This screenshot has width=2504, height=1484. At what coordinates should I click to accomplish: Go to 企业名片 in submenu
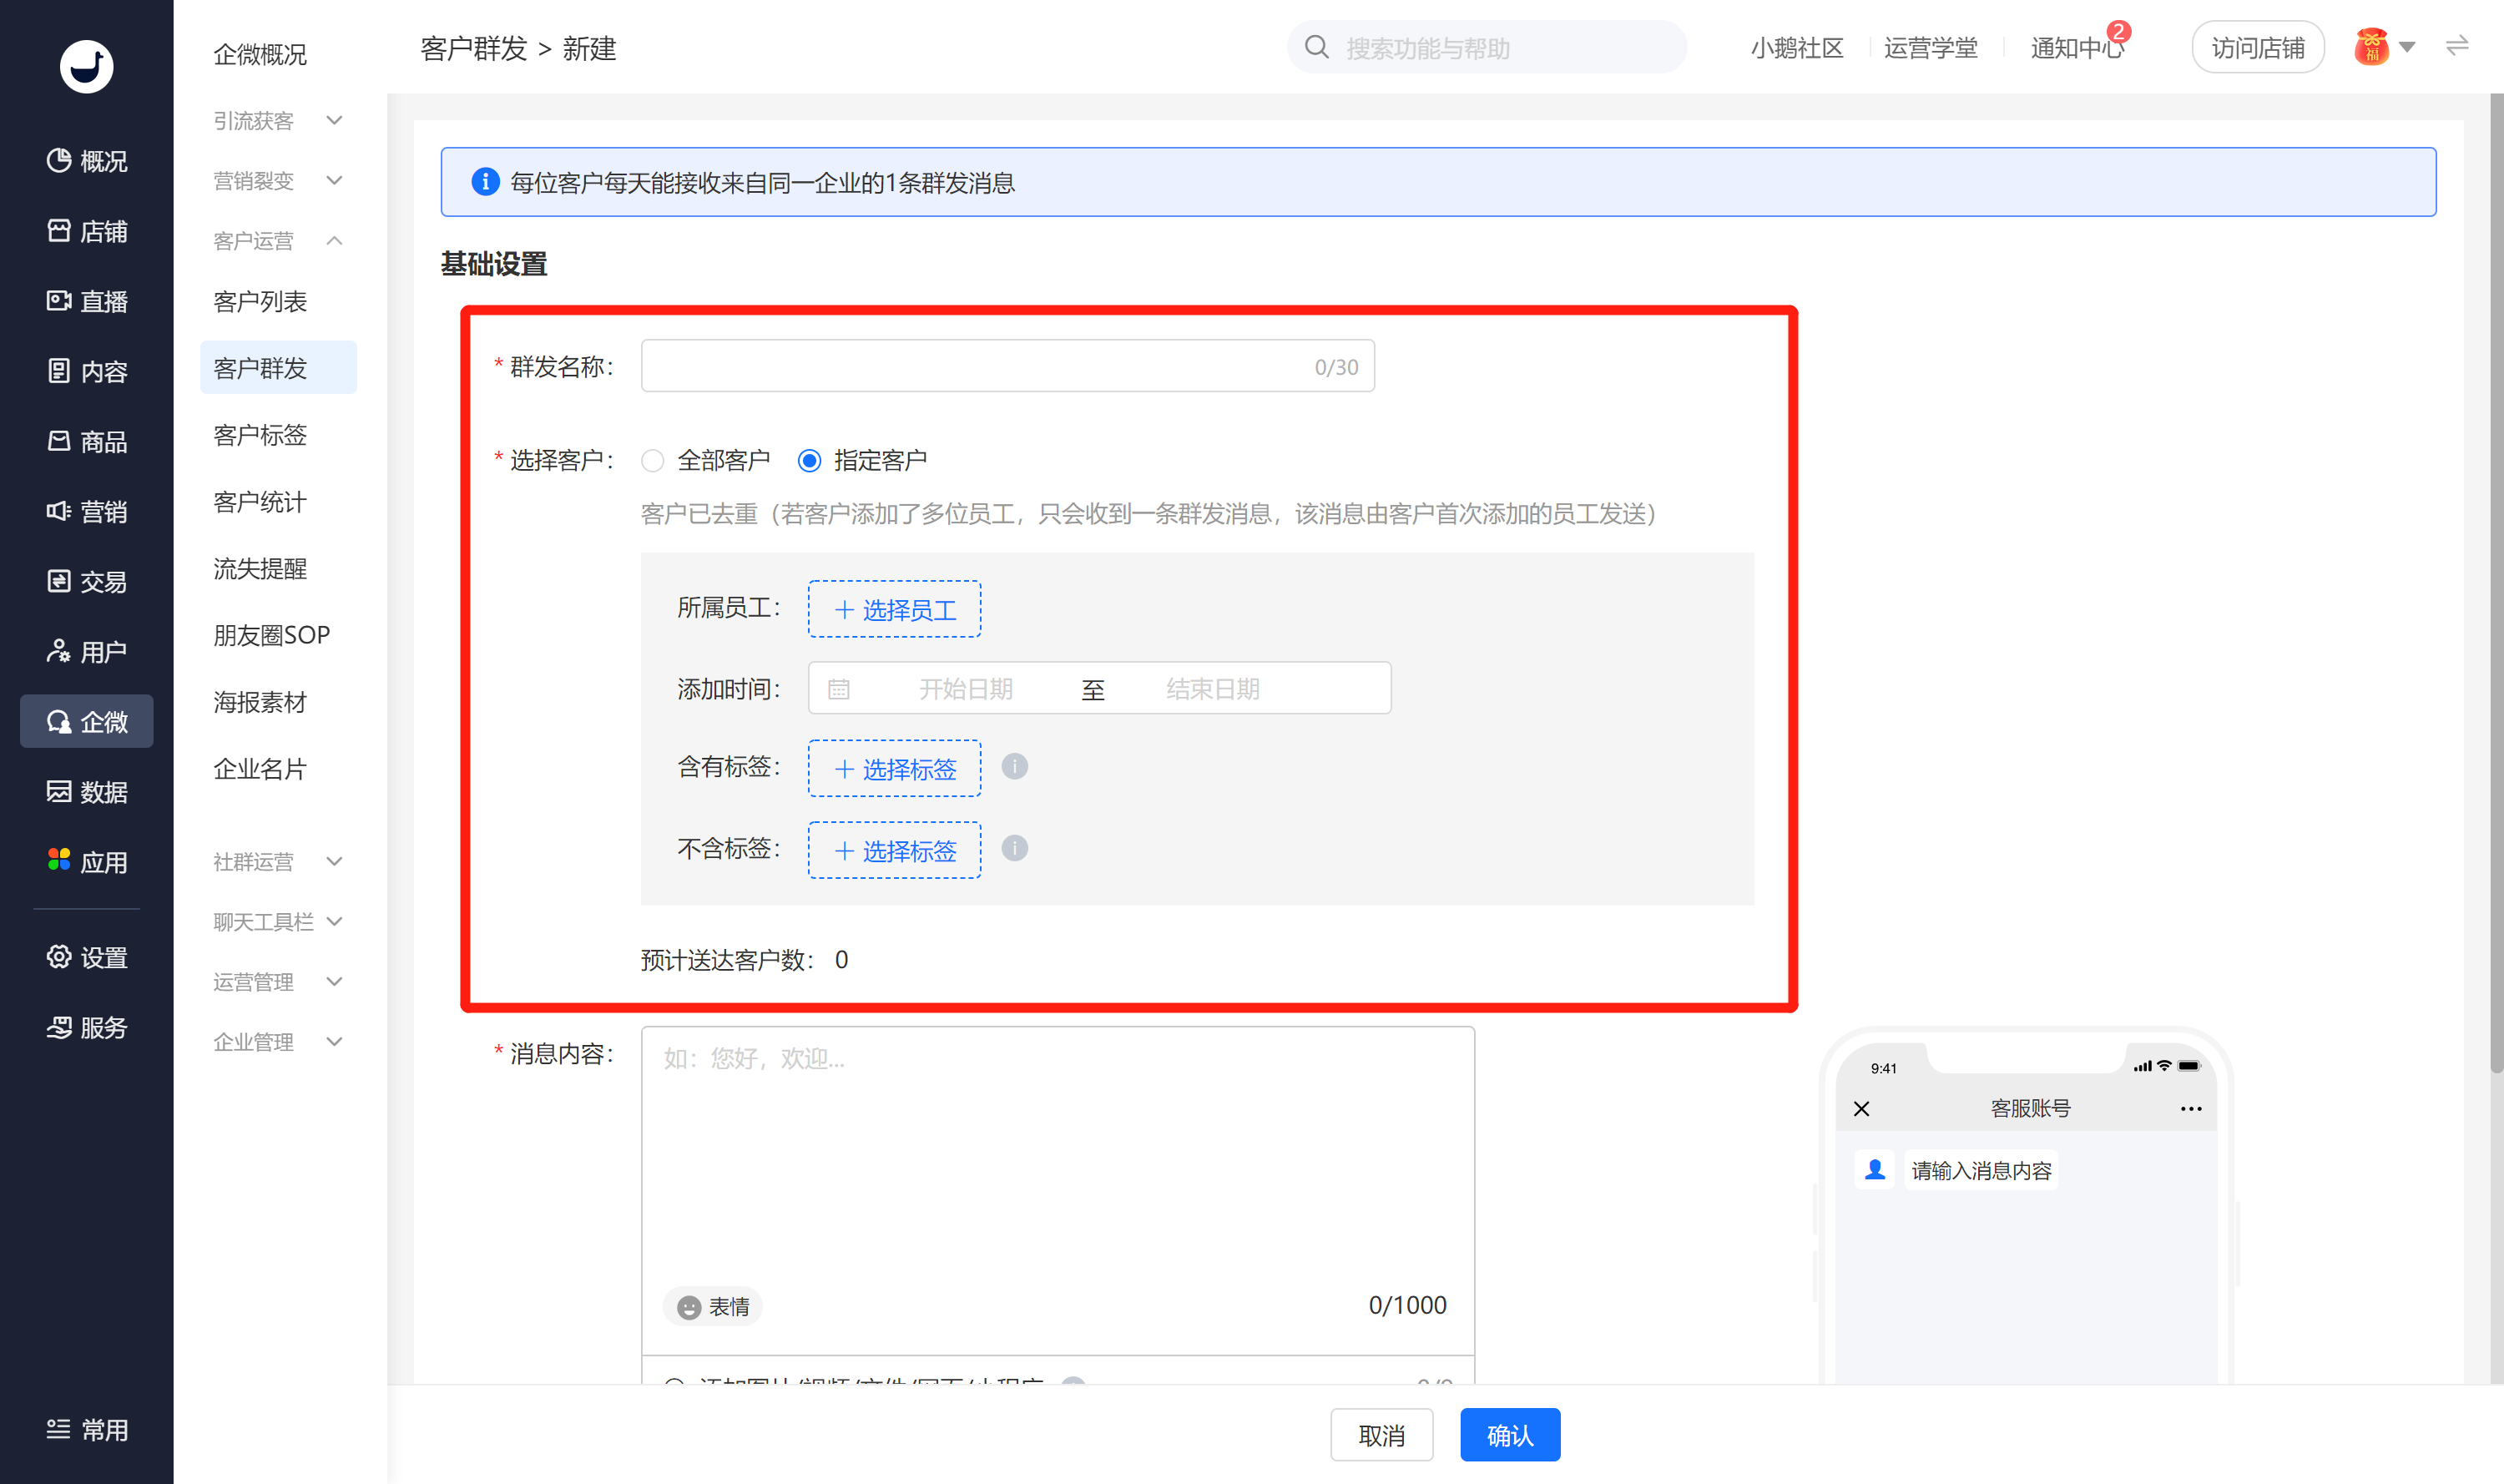[260, 769]
